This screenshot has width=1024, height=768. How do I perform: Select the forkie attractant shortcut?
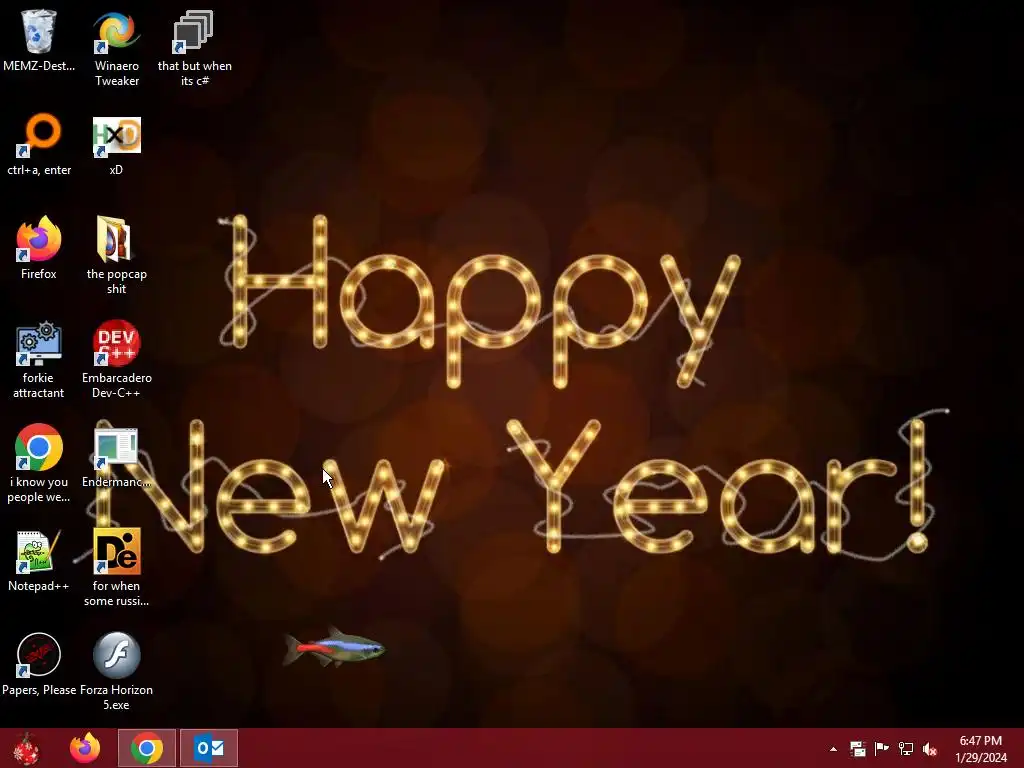39,343
